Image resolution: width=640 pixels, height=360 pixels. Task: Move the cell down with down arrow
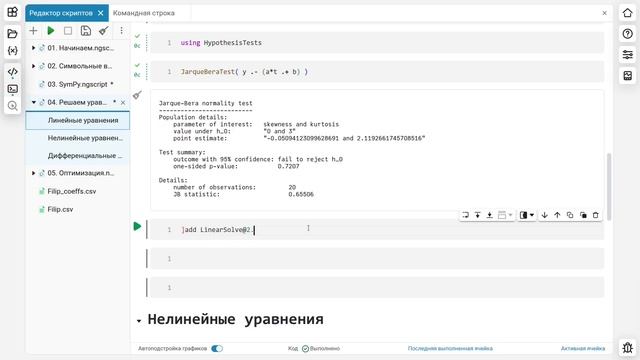[x=544, y=215]
